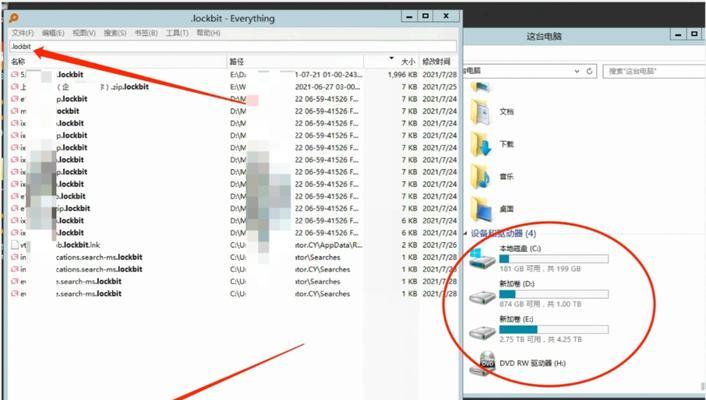This screenshot has width=706, height=400.
Task: Open the 搜索(S) menu in Everything
Action: (115, 33)
